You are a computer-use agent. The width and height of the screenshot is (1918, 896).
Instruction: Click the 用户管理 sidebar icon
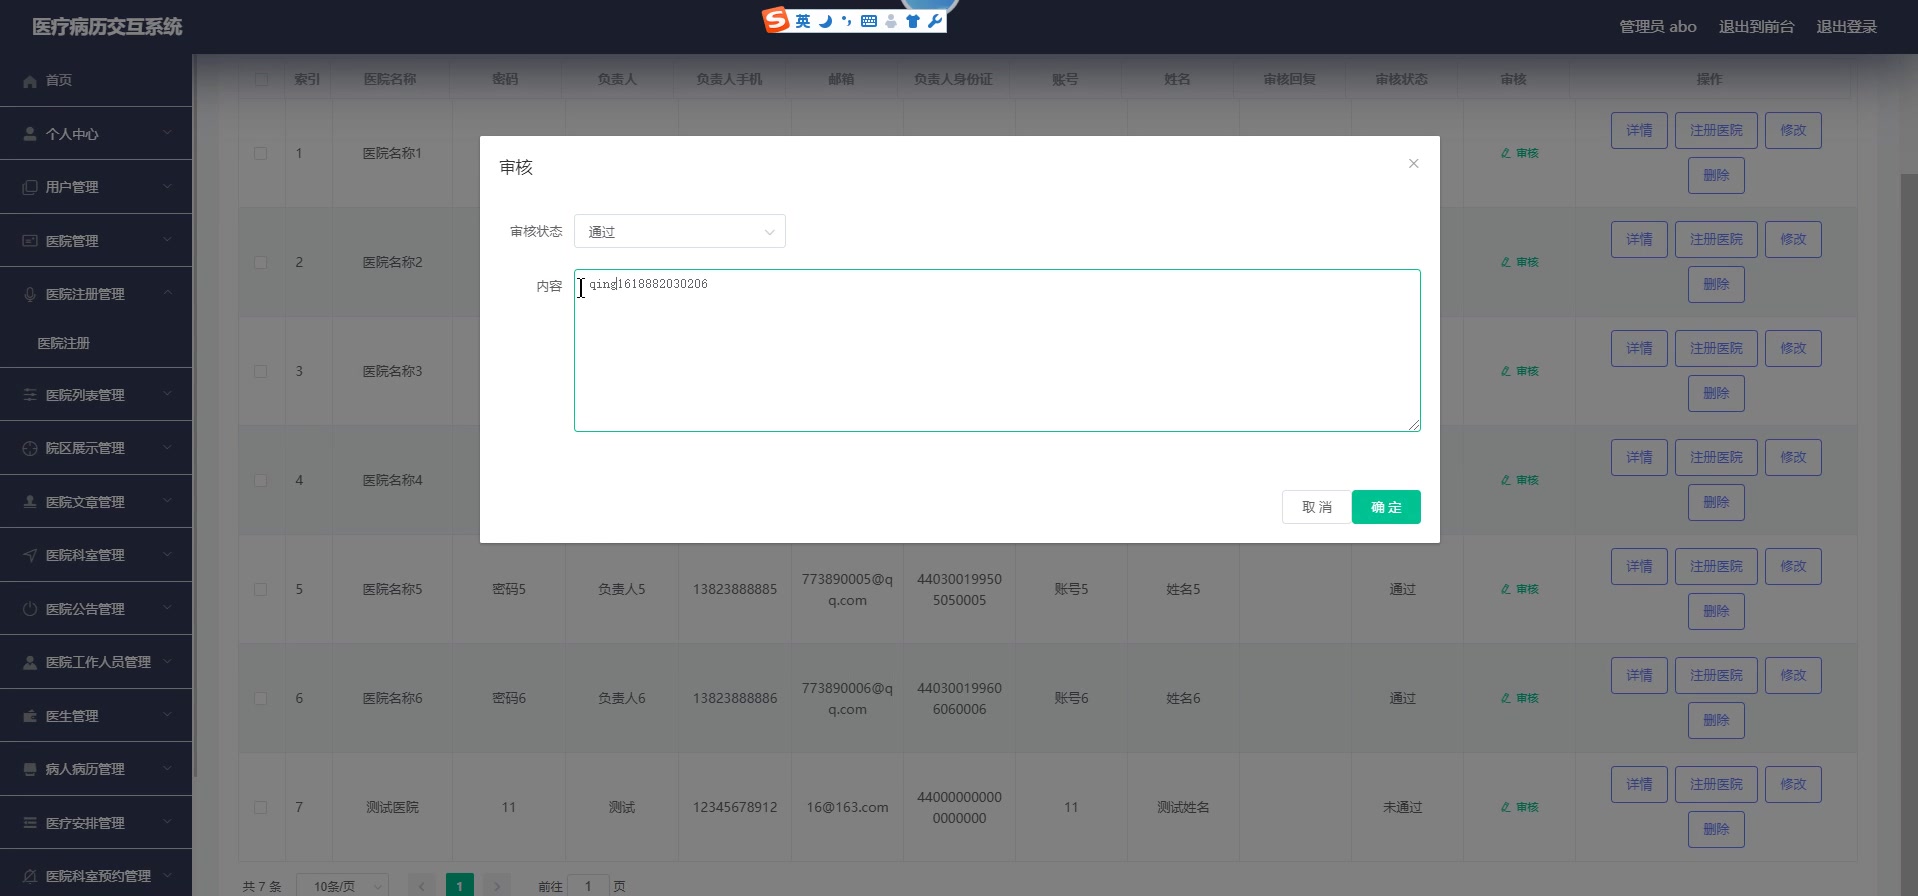coord(30,187)
